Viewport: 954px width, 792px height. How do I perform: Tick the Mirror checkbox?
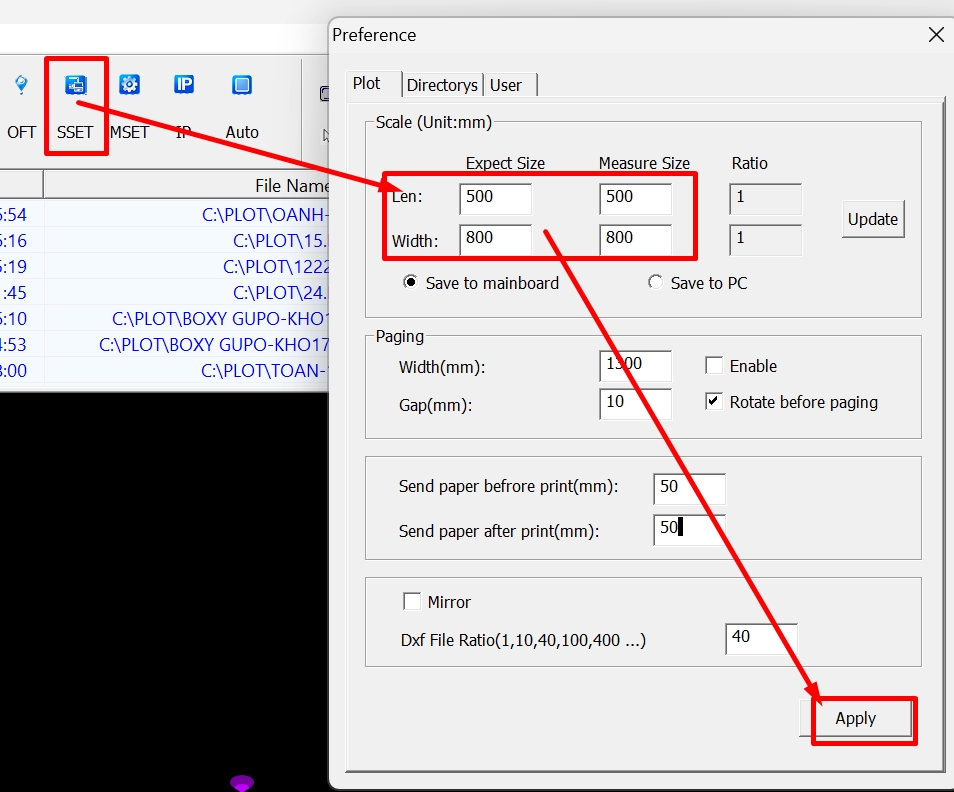tap(412, 602)
